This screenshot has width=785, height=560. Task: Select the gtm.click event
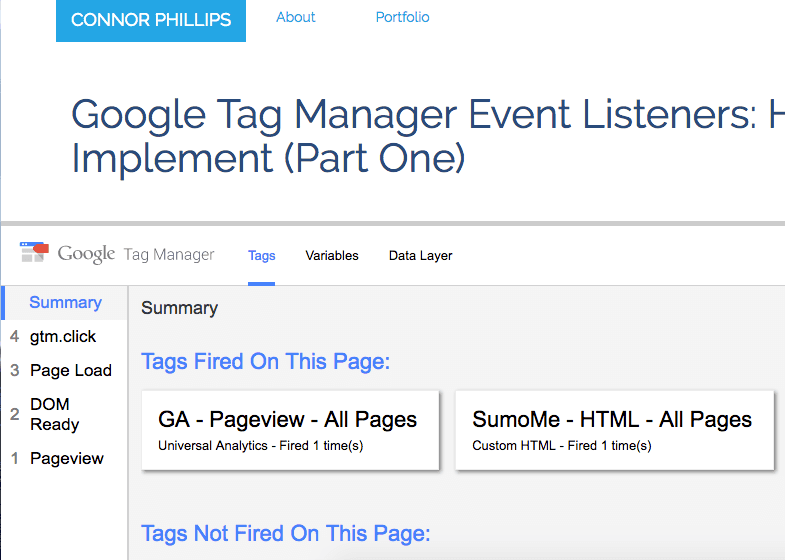tap(63, 336)
